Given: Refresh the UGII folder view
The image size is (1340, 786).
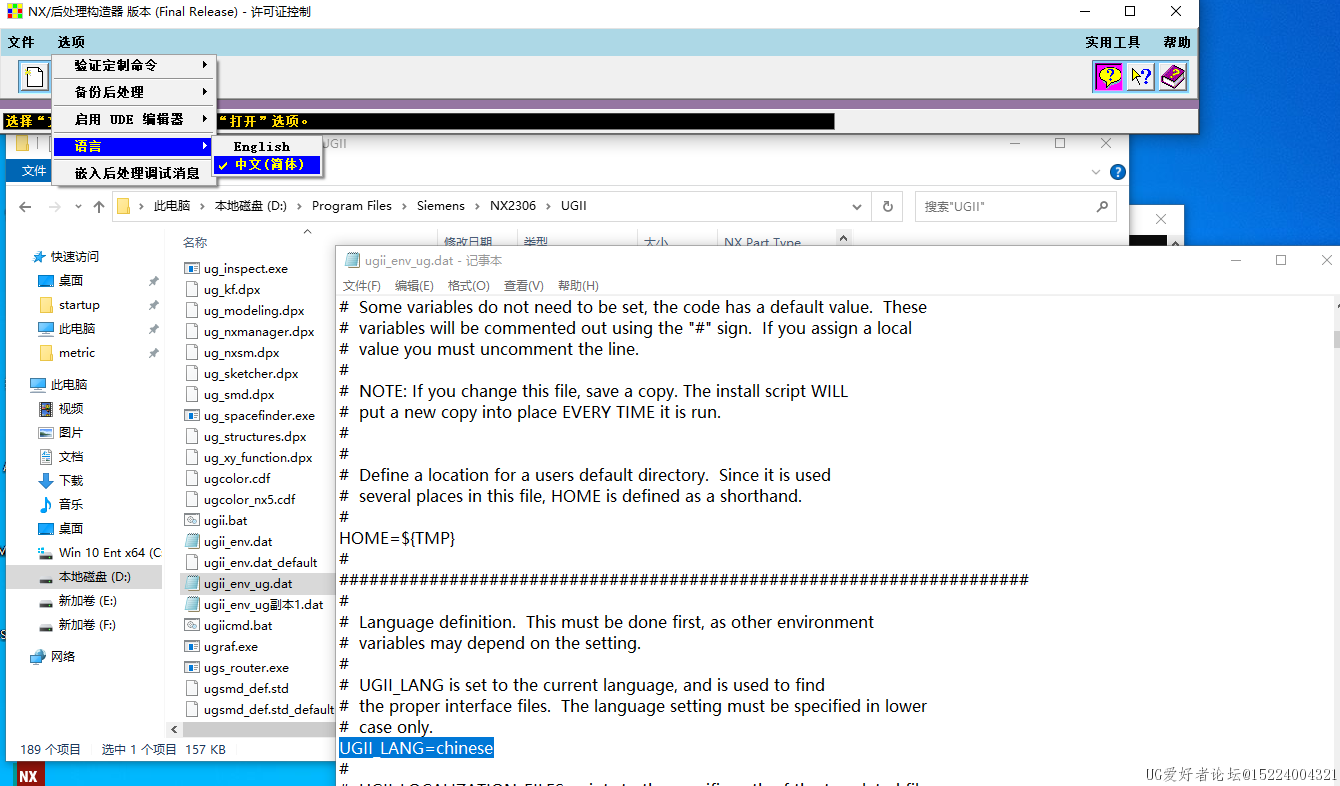Looking at the screenshot, I should tap(887, 206).
